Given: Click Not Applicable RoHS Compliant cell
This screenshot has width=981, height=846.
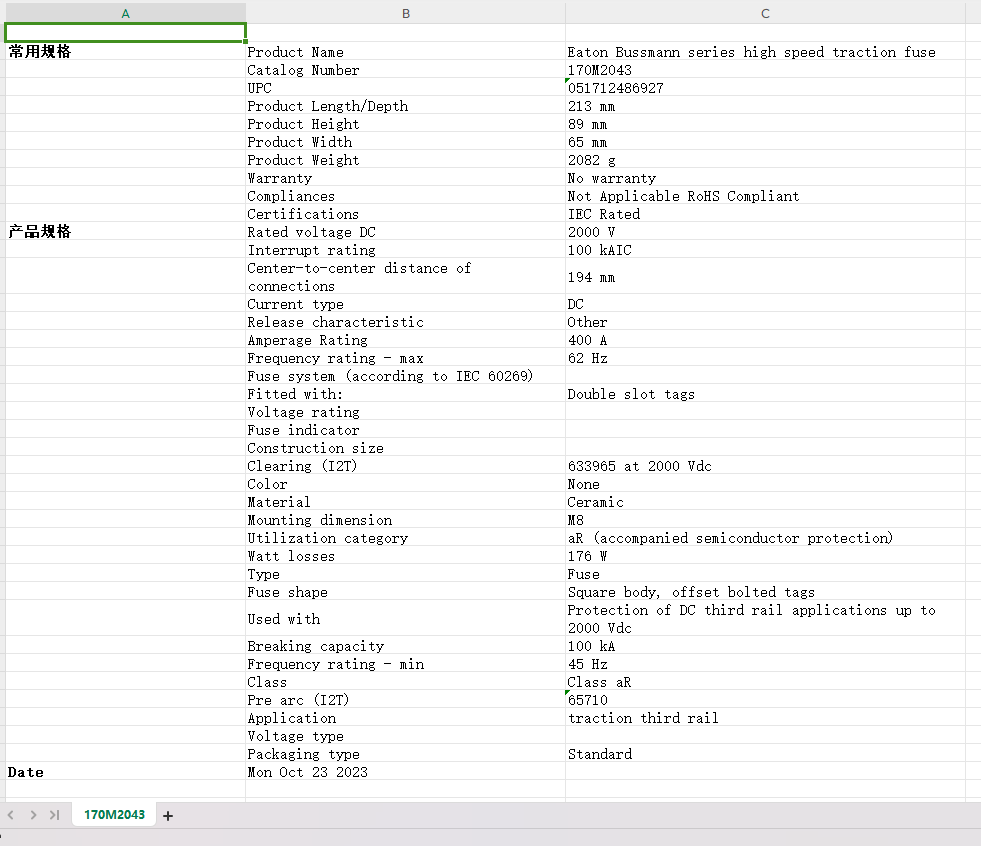Looking at the screenshot, I should 765,196.
